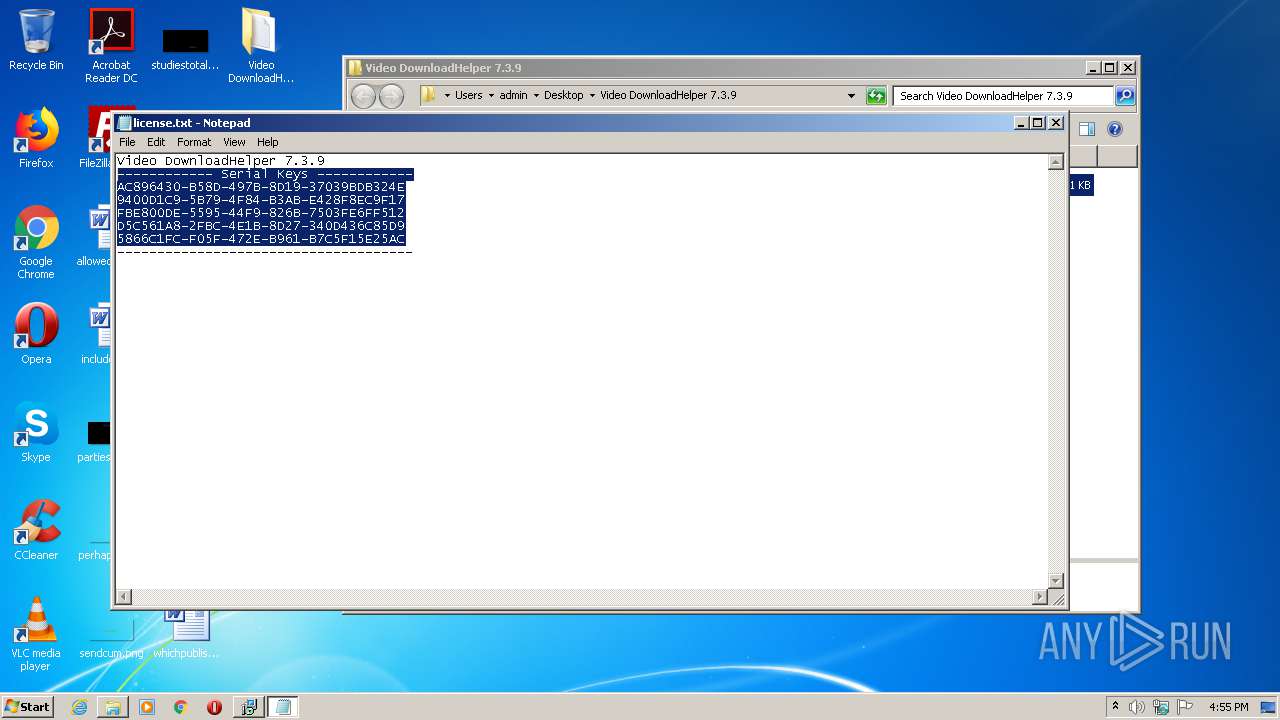Click serial key starting 5866C1FC

[x=261, y=239]
